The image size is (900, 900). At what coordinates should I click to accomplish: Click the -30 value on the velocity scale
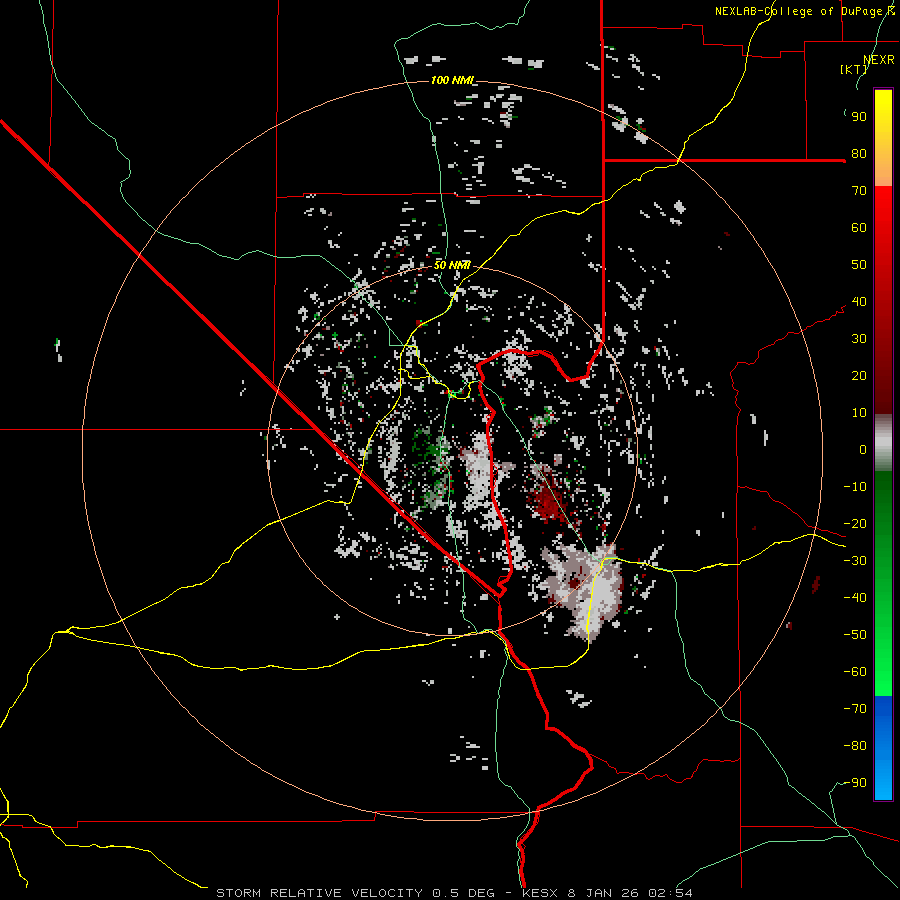855,561
